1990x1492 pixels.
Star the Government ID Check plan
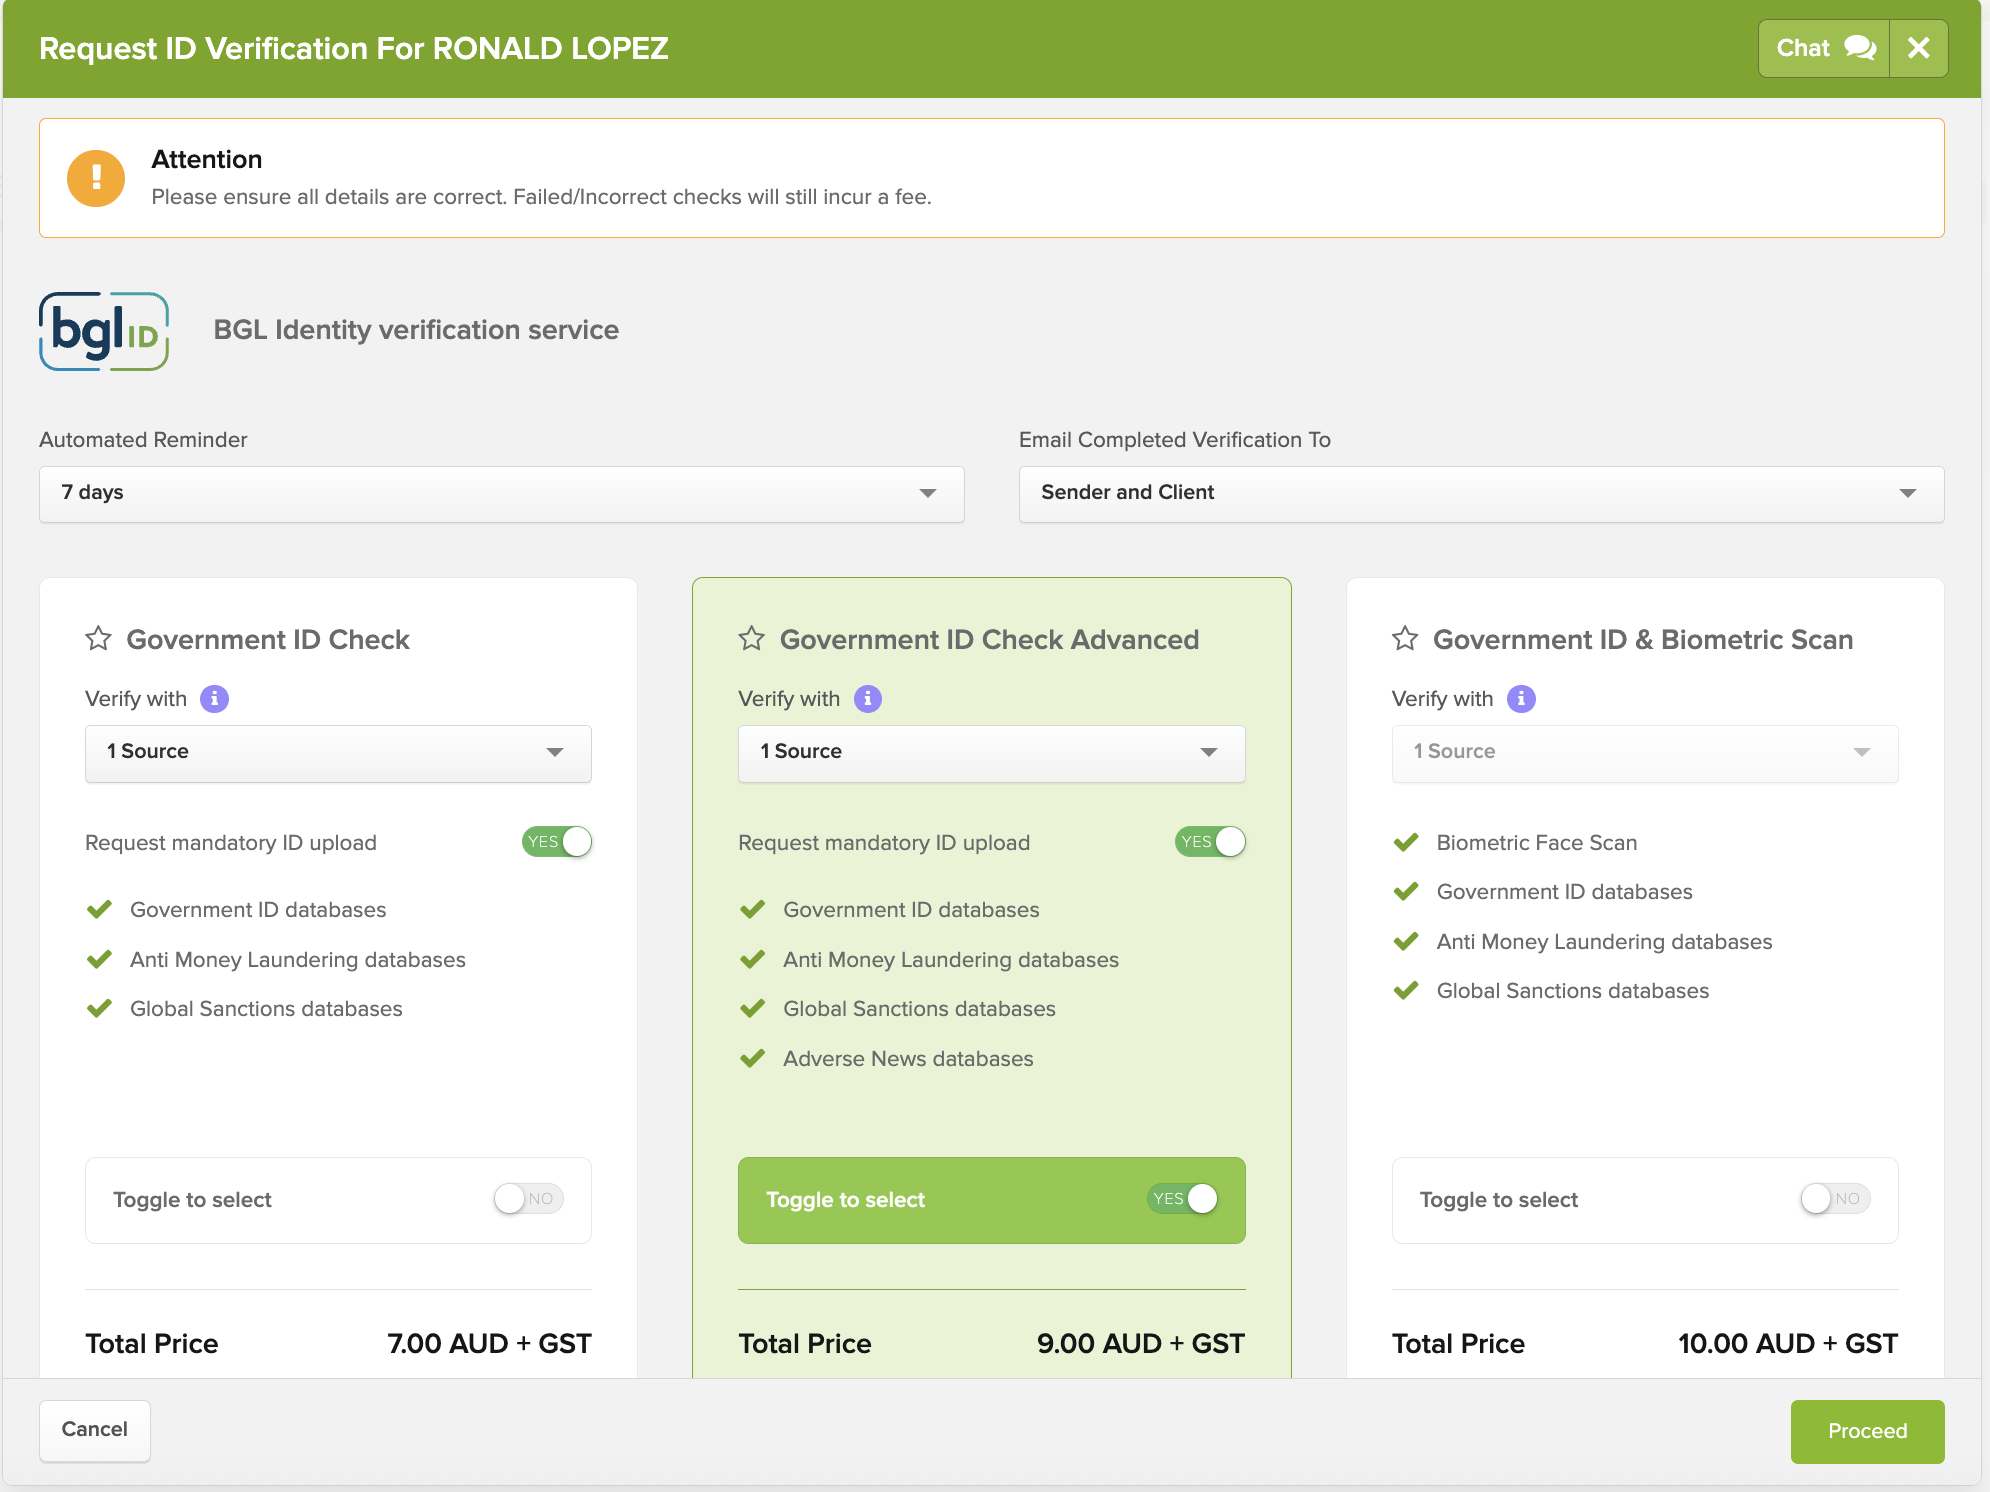(98, 639)
